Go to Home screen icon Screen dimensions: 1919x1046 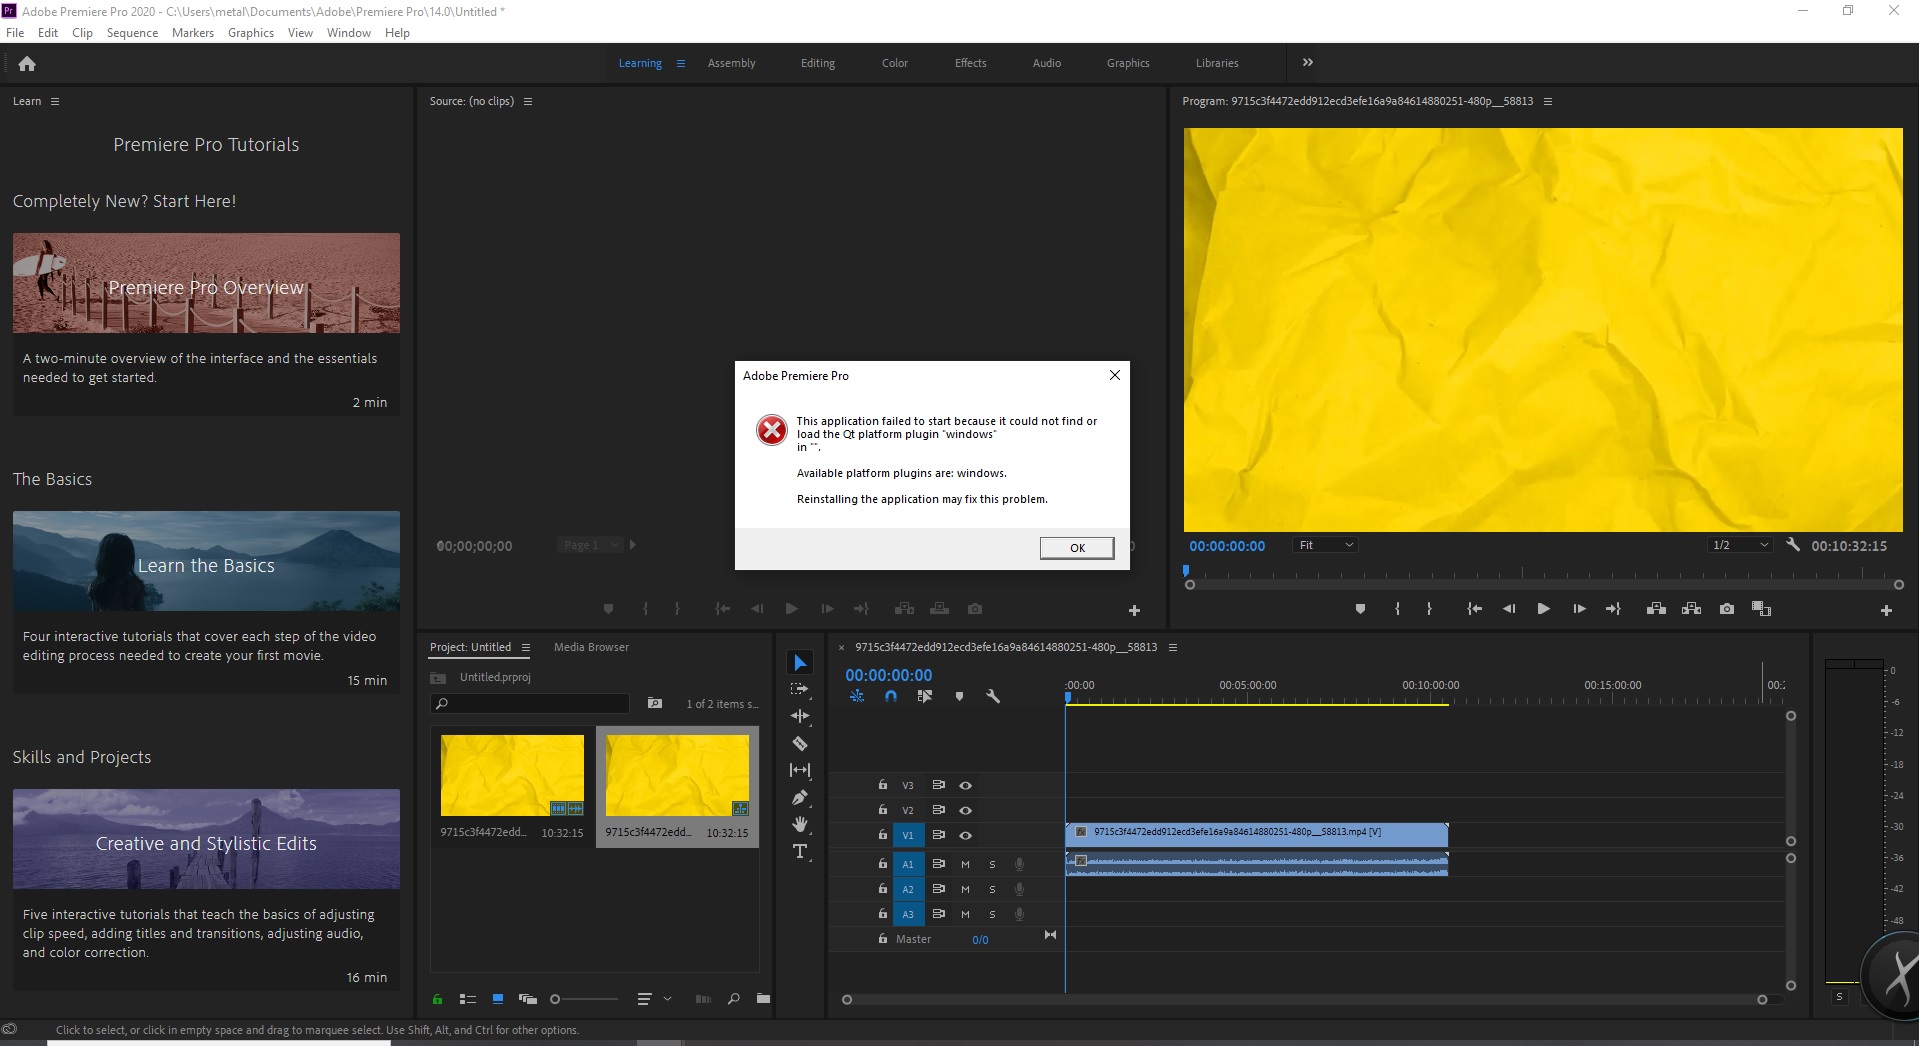pyautogui.click(x=27, y=63)
